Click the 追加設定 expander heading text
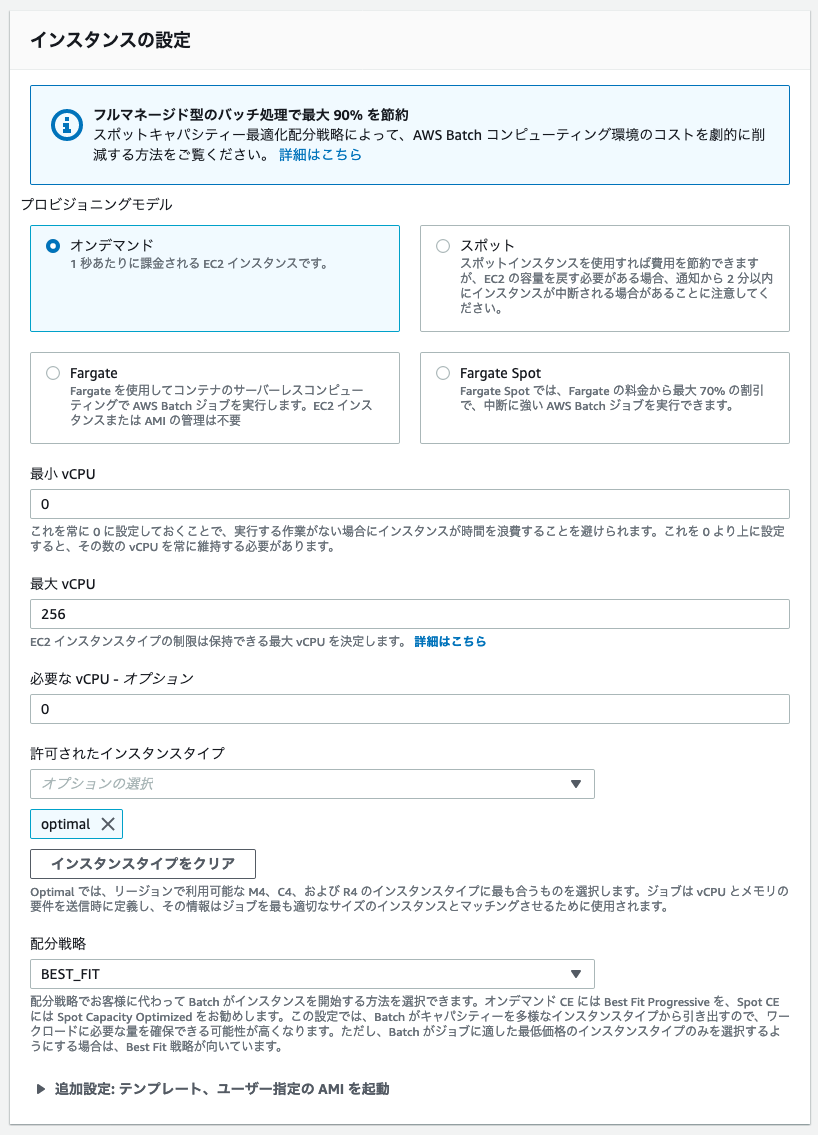 tap(222, 1089)
